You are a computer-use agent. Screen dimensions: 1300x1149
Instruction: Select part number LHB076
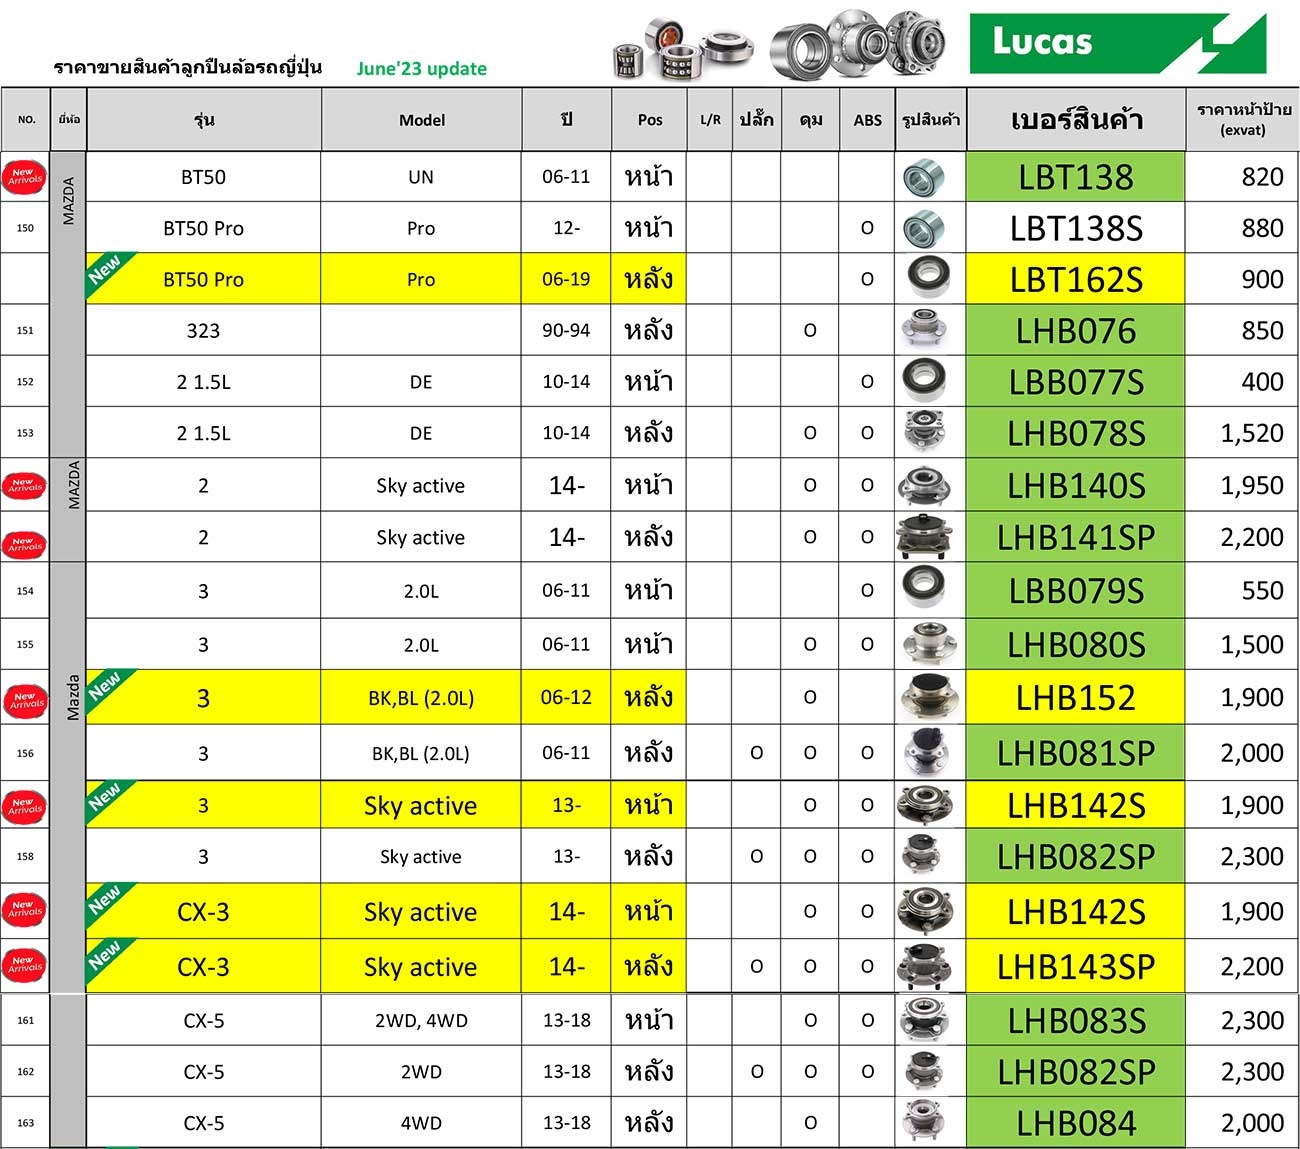tap(1076, 331)
